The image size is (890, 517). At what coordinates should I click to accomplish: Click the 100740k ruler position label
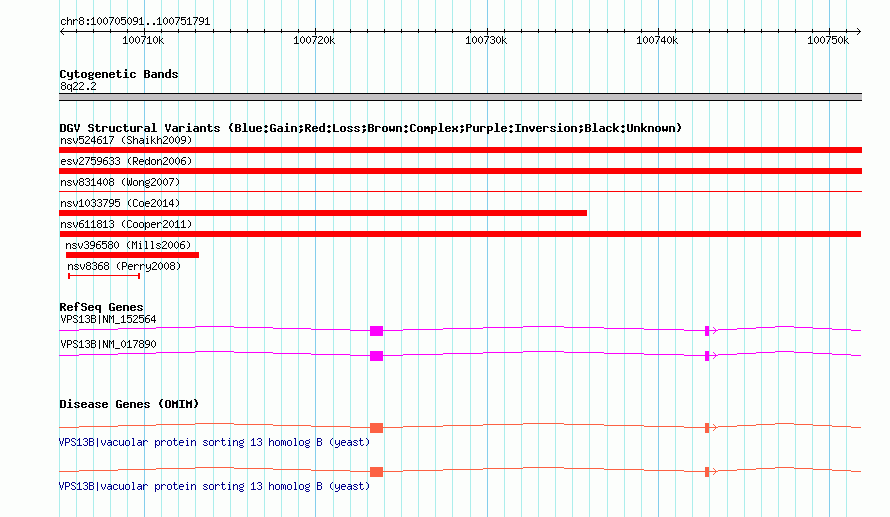657,40
